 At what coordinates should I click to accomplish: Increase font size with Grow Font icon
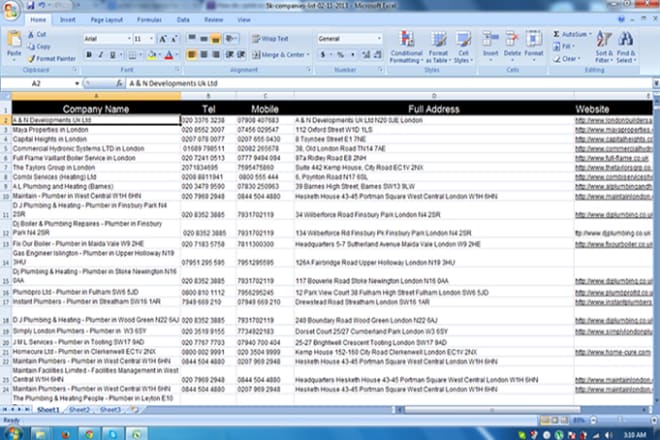click(163, 39)
